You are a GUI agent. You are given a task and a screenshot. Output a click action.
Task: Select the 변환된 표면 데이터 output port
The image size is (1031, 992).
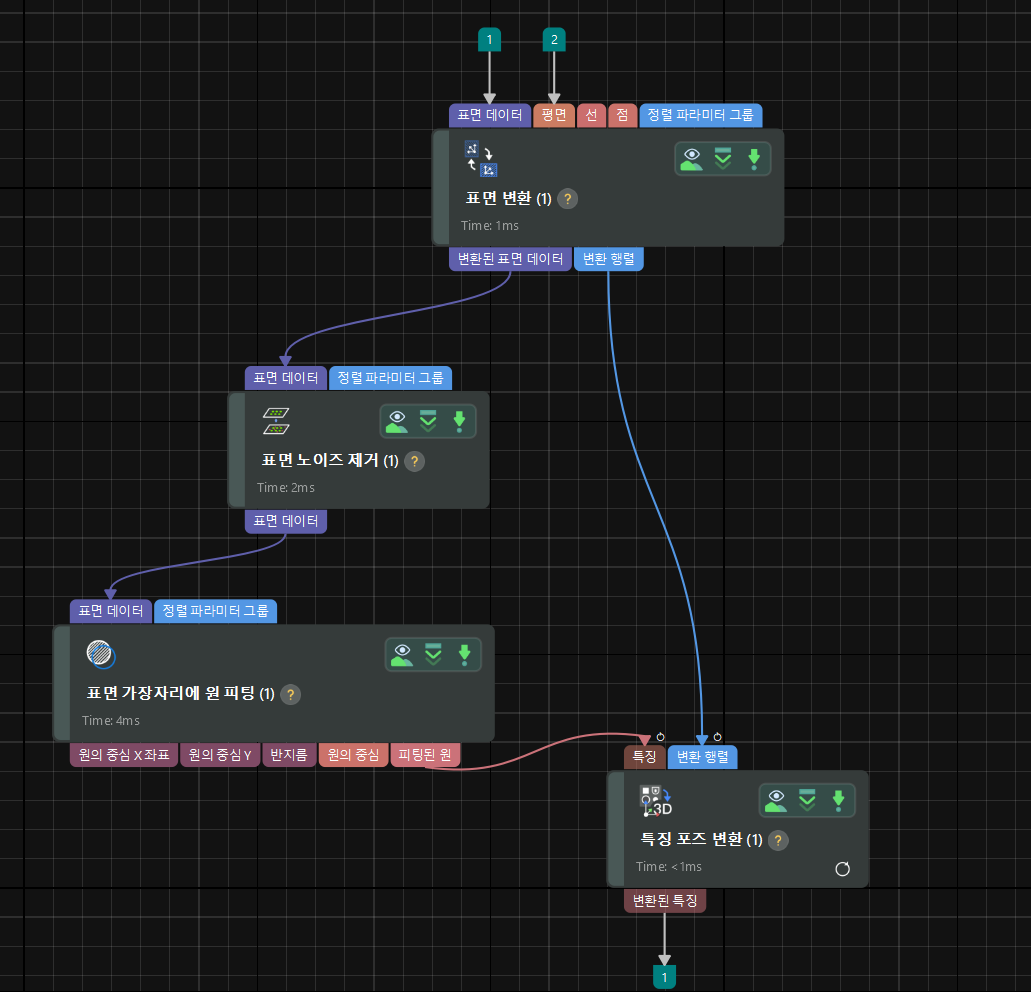click(510, 259)
